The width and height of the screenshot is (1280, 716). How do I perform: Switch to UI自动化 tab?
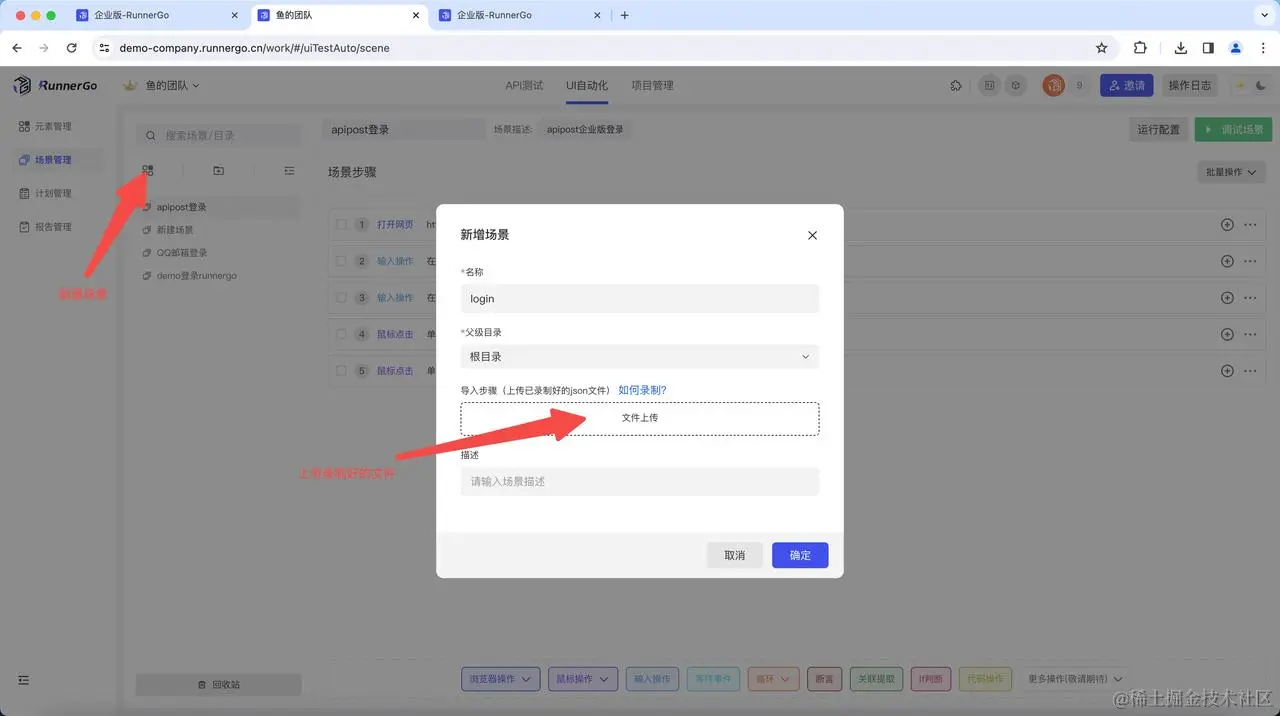(587, 86)
